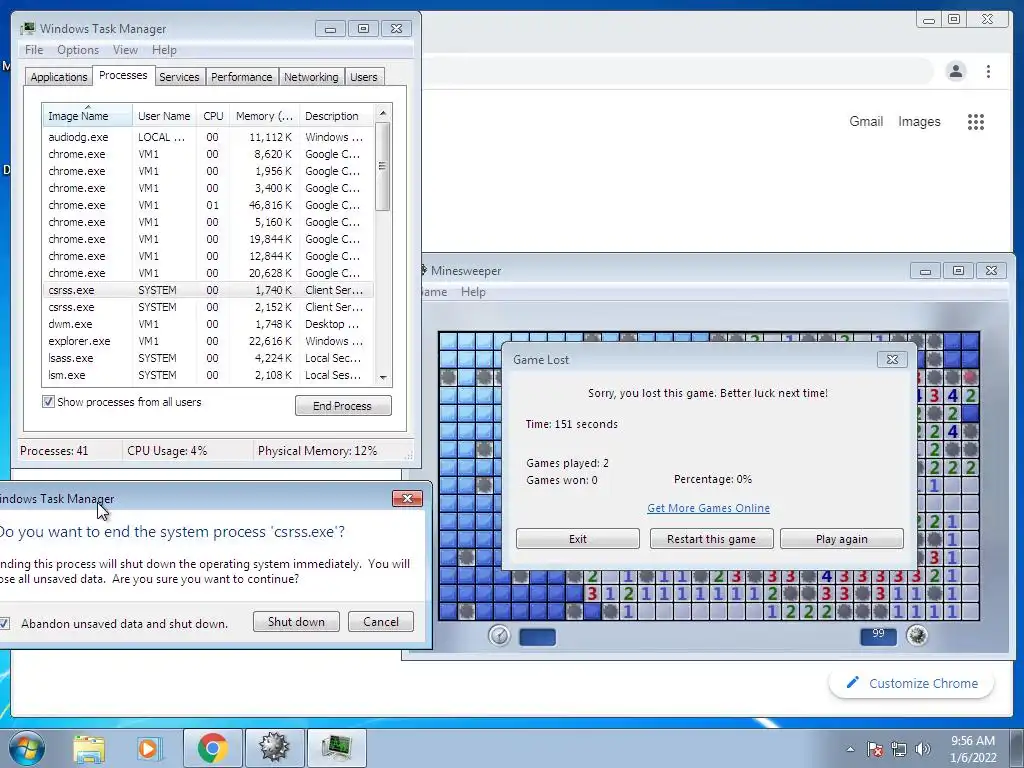The width and height of the screenshot is (1024, 768).
Task: Open Windows Explorer from the taskbar
Action: pos(89,748)
